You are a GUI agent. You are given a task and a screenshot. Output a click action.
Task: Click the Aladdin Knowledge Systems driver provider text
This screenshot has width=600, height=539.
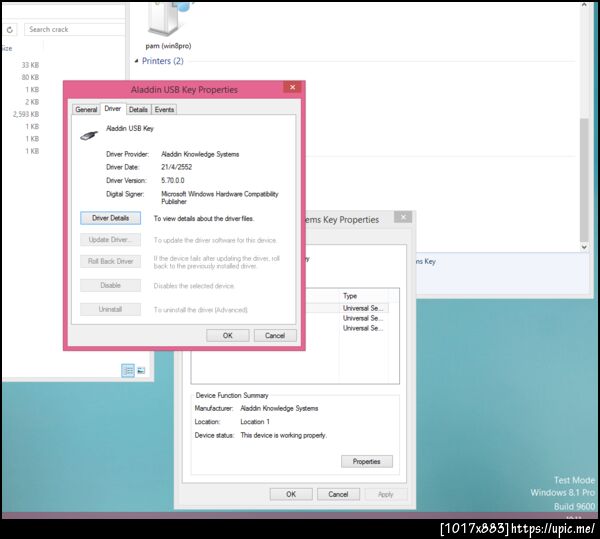tap(200, 154)
